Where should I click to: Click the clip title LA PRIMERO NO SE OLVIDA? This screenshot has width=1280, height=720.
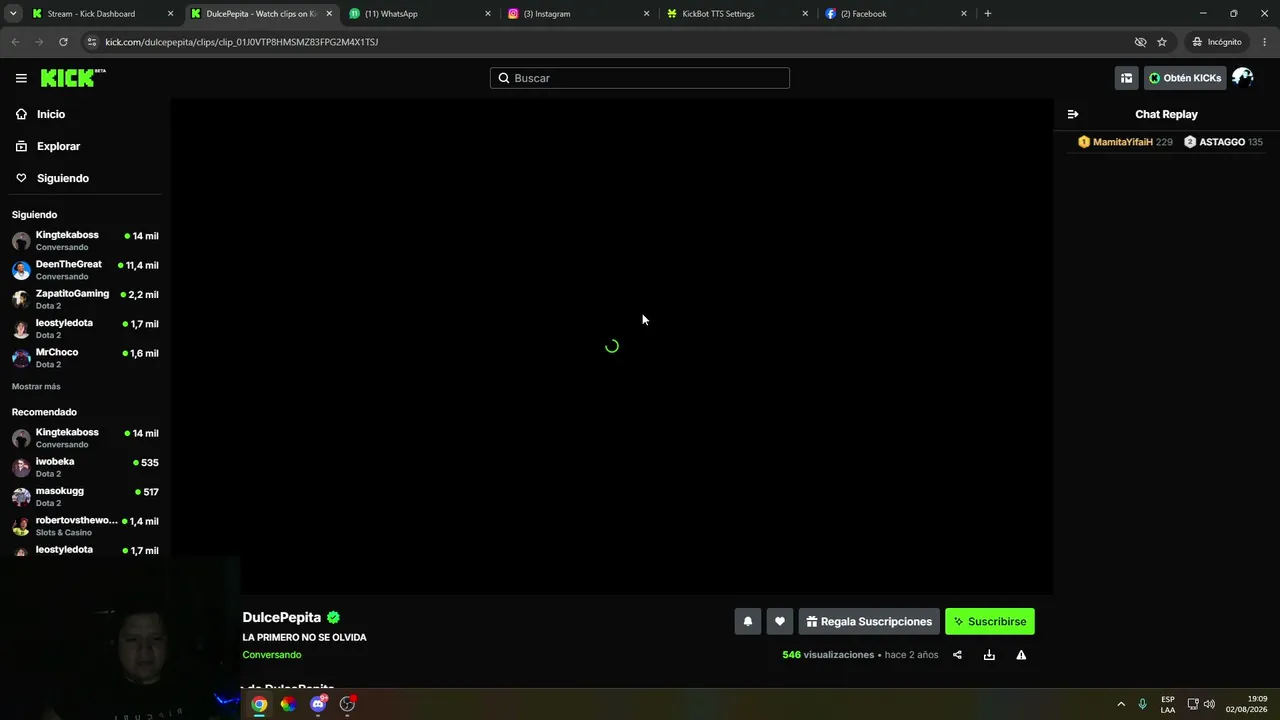coord(304,637)
